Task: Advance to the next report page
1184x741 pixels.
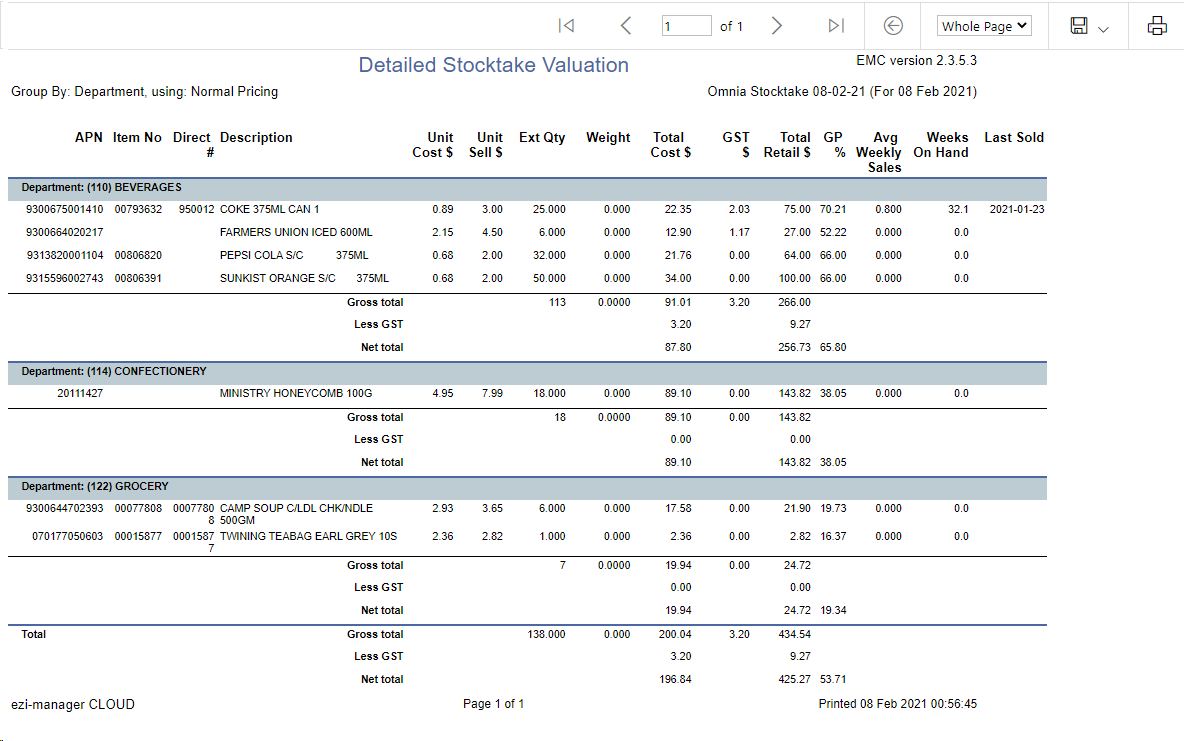Action: pyautogui.click(x=776, y=26)
